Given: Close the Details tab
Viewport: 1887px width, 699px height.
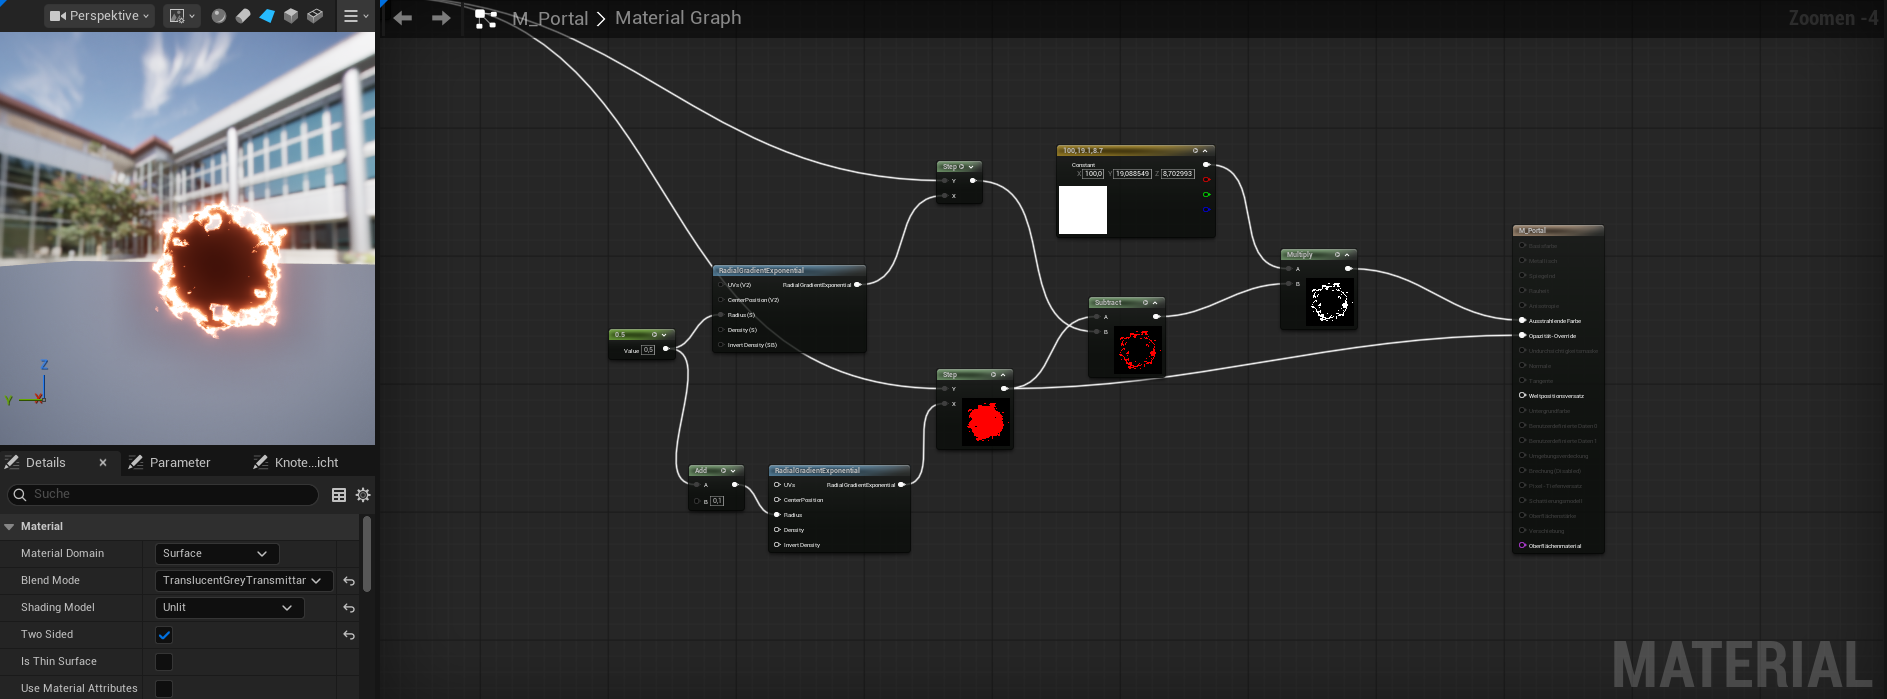Looking at the screenshot, I should (x=103, y=462).
